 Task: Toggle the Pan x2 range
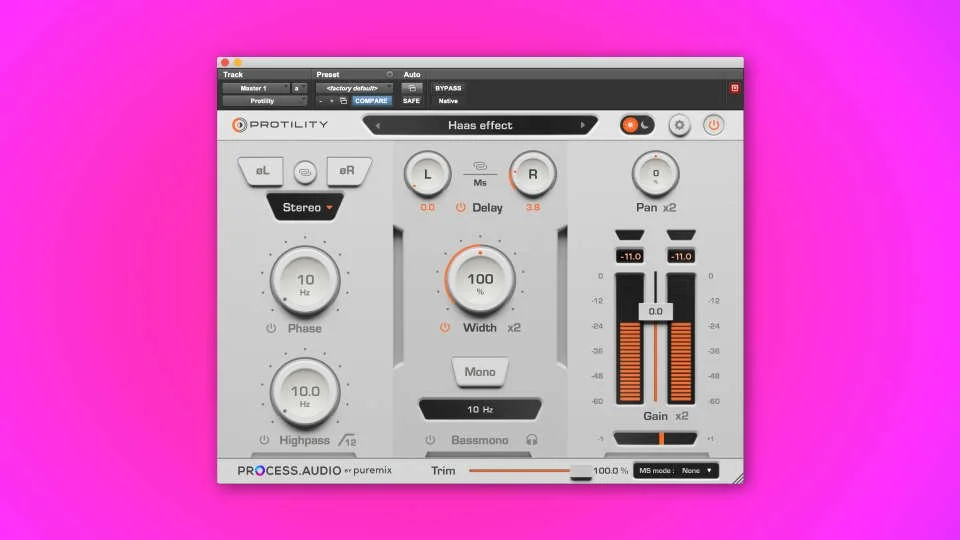[x=670, y=208]
